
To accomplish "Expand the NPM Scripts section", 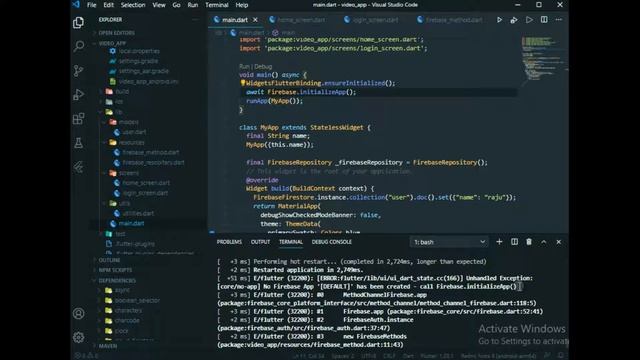I will (115, 270).
